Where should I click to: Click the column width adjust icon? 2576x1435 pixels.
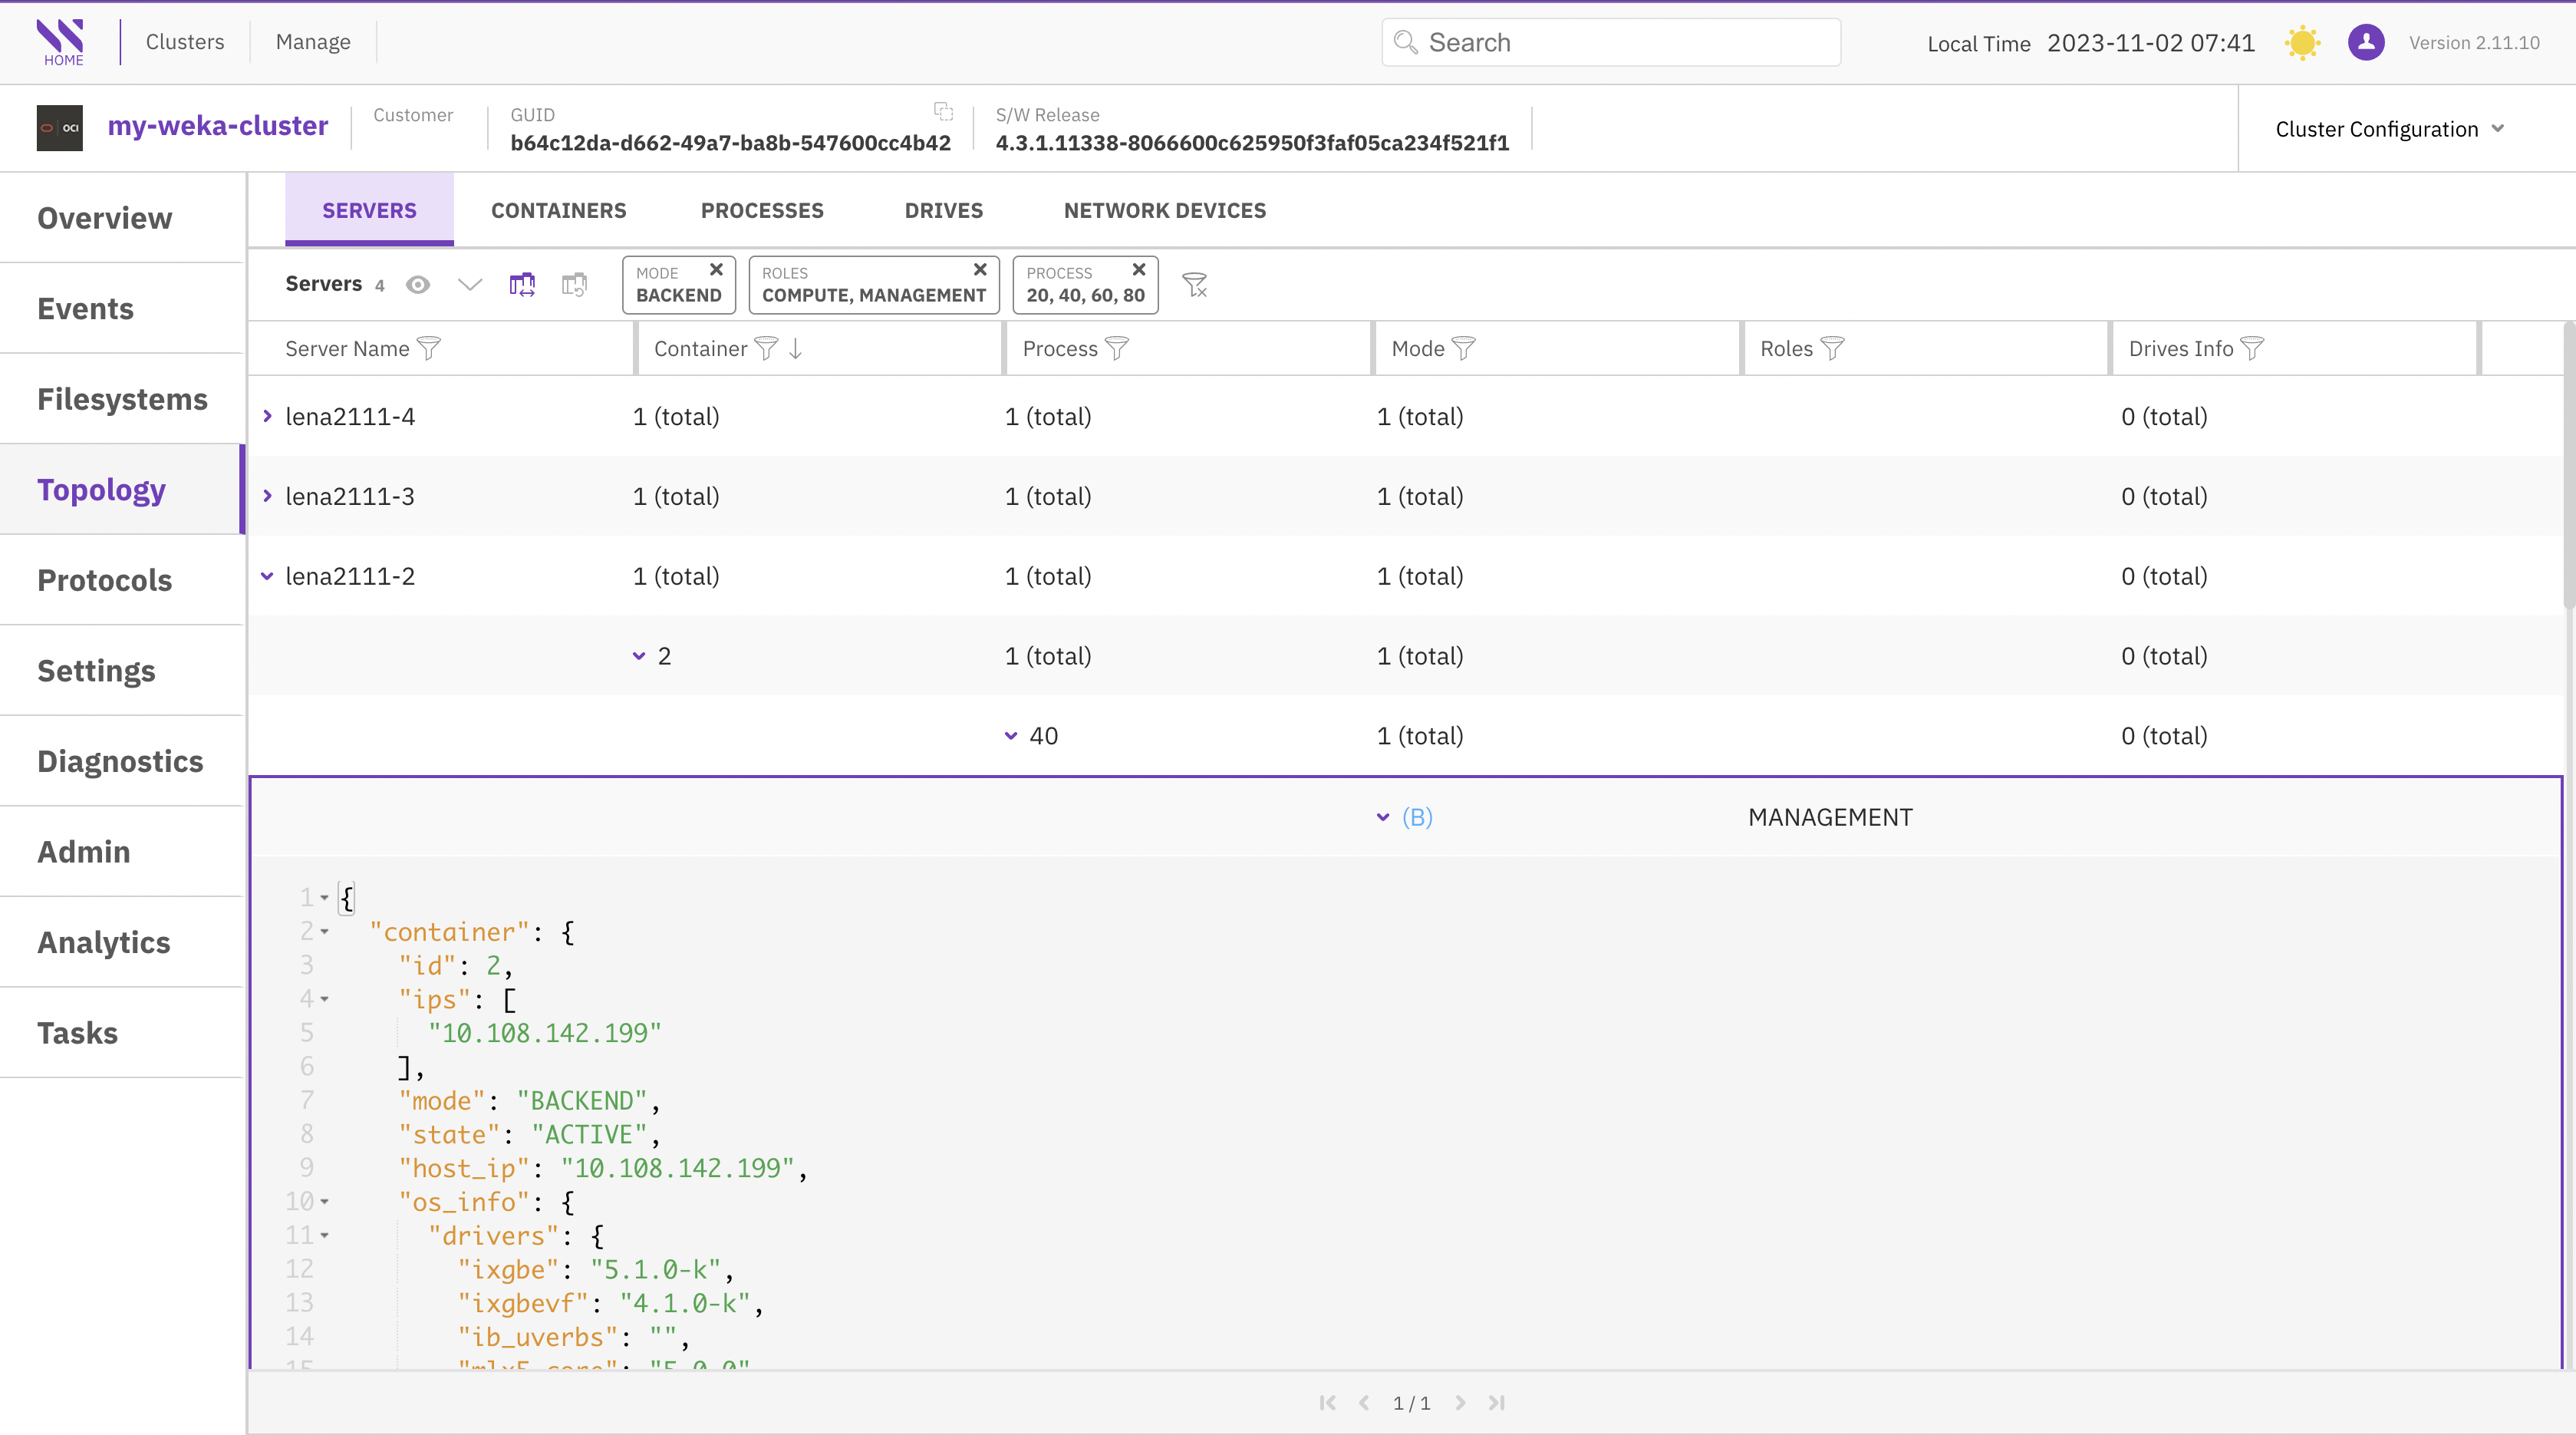[x=522, y=285]
